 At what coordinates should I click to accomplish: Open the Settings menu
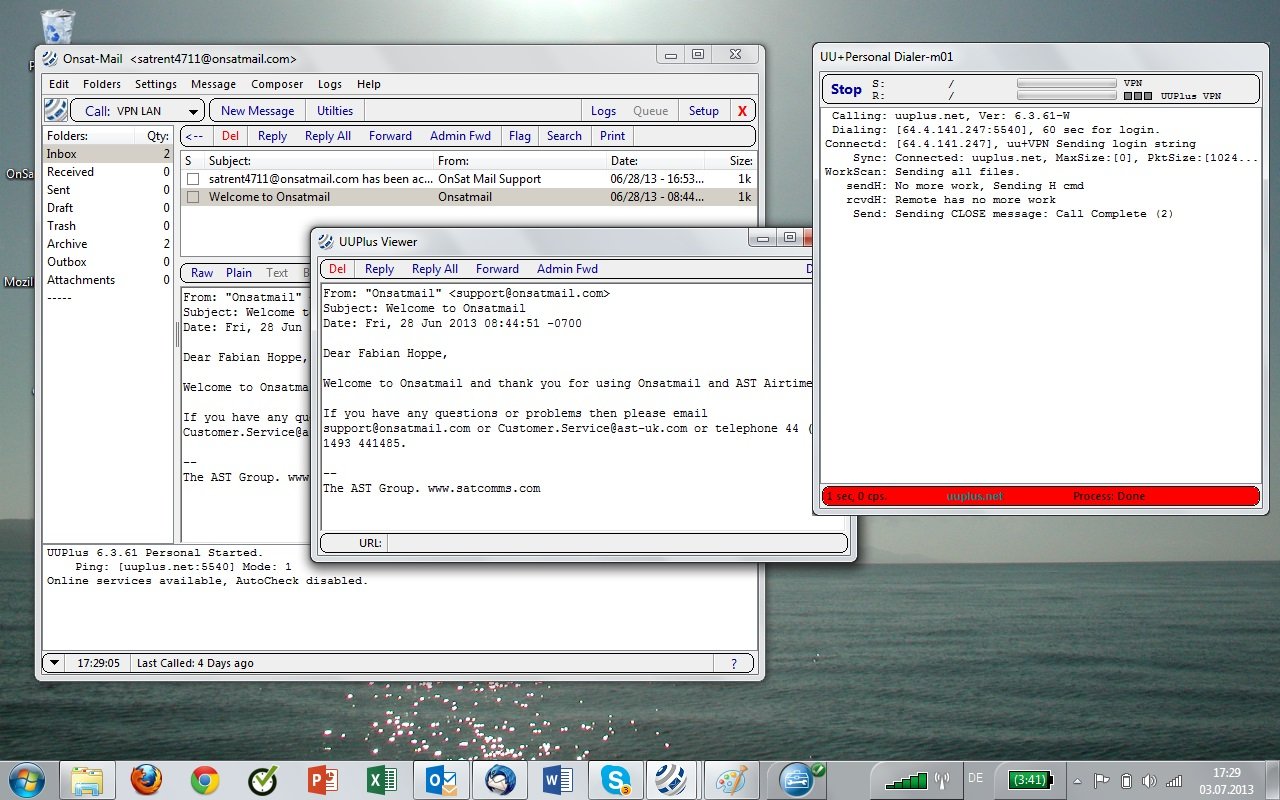[156, 84]
